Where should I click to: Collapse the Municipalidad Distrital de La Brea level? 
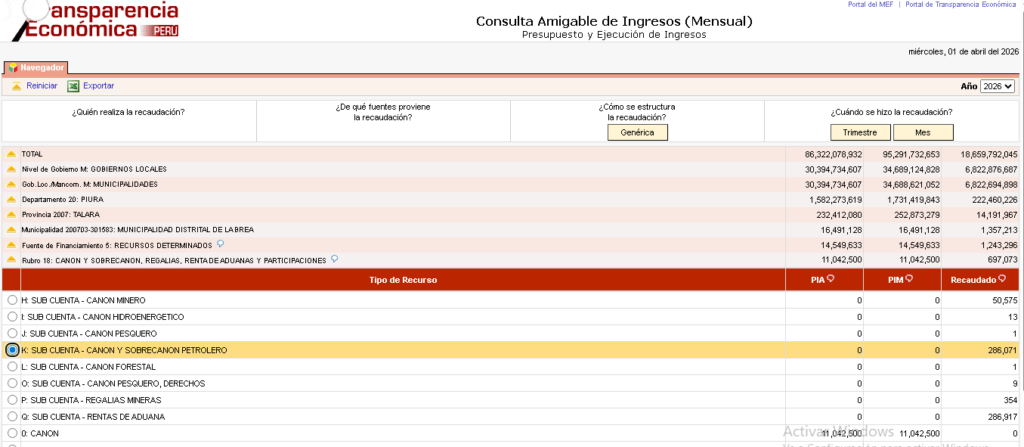point(11,229)
